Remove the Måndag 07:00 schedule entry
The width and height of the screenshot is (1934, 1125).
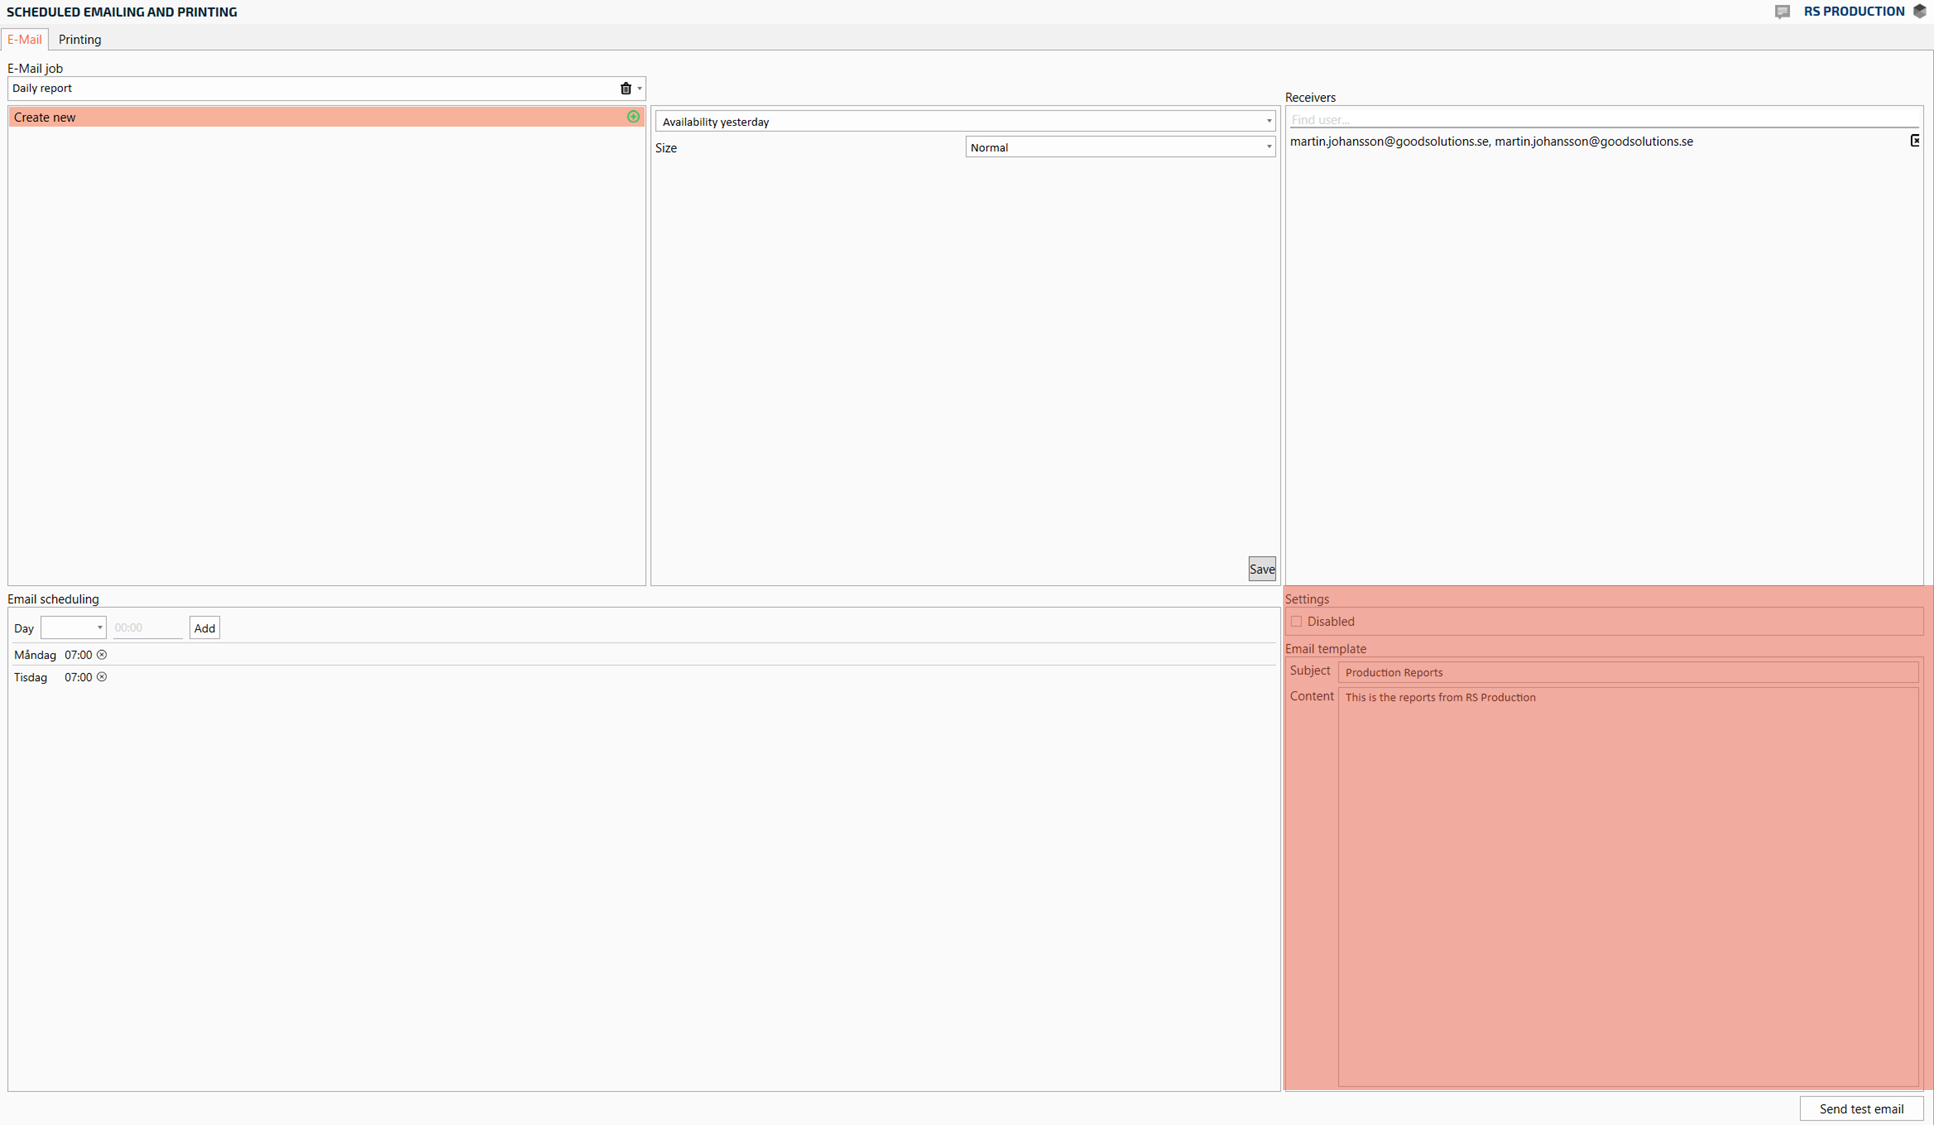(102, 655)
